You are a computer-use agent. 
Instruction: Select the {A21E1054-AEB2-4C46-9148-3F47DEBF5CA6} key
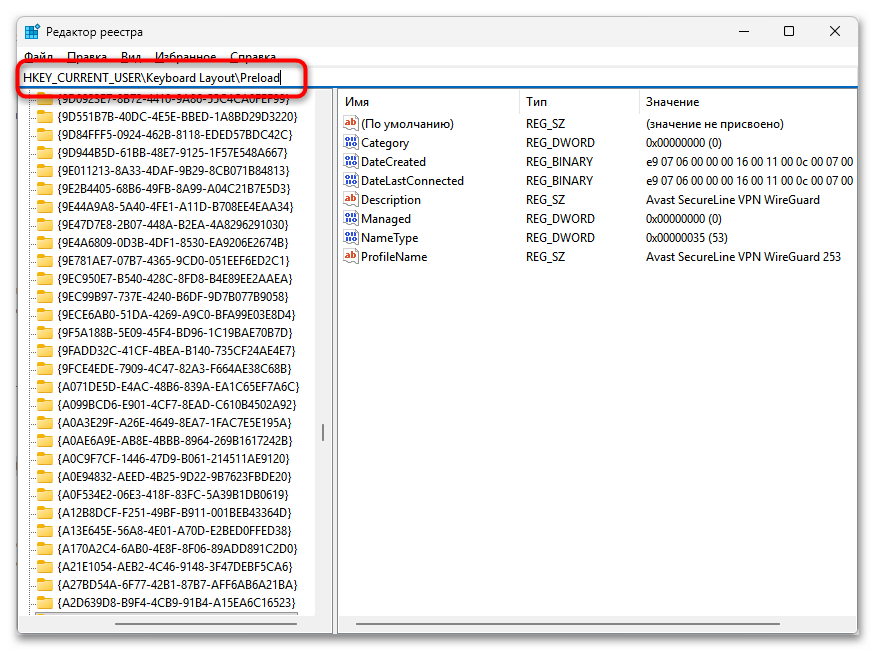click(x=175, y=566)
